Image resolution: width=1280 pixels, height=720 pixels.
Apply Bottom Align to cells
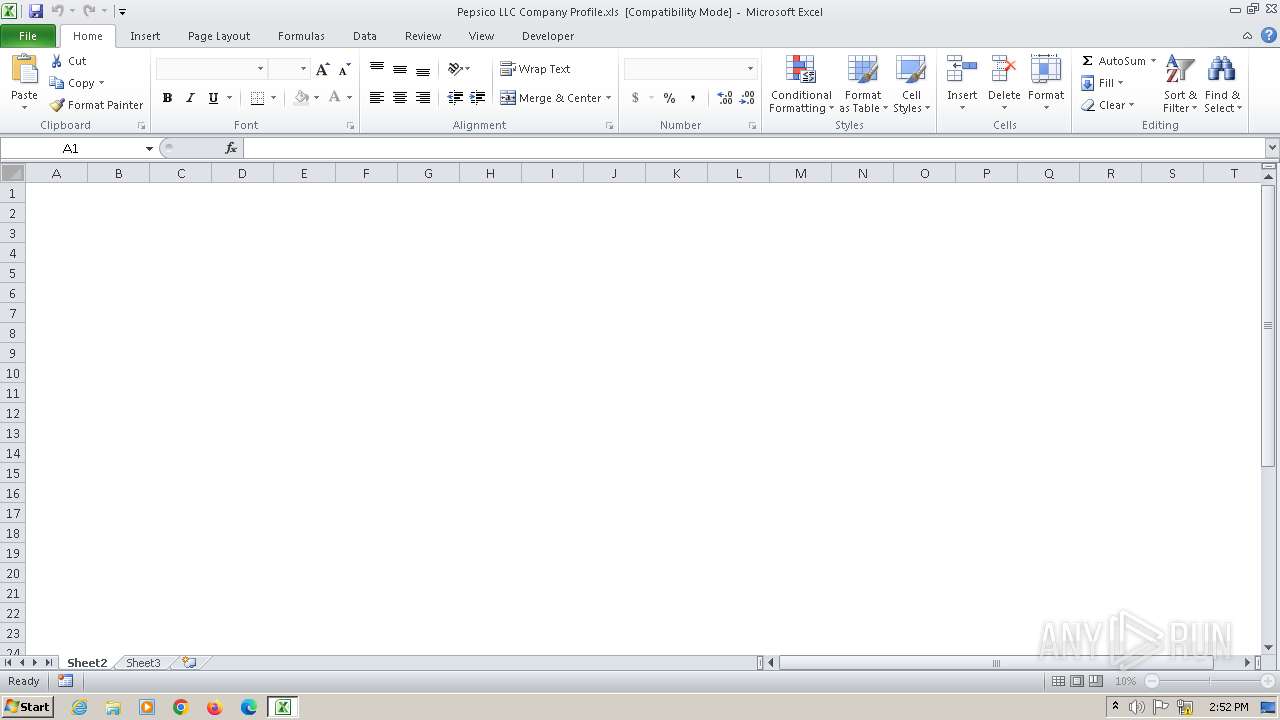point(423,69)
